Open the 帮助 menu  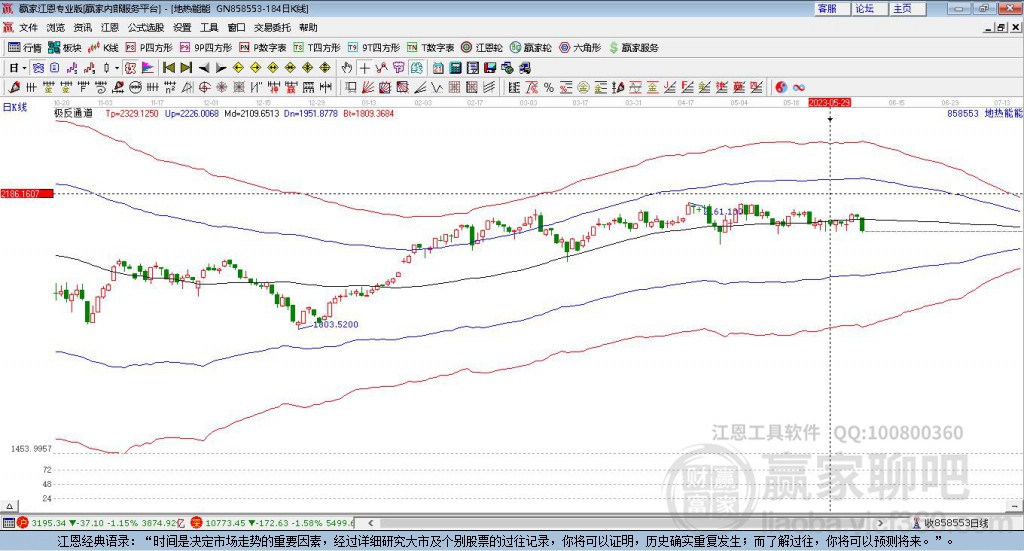point(308,27)
